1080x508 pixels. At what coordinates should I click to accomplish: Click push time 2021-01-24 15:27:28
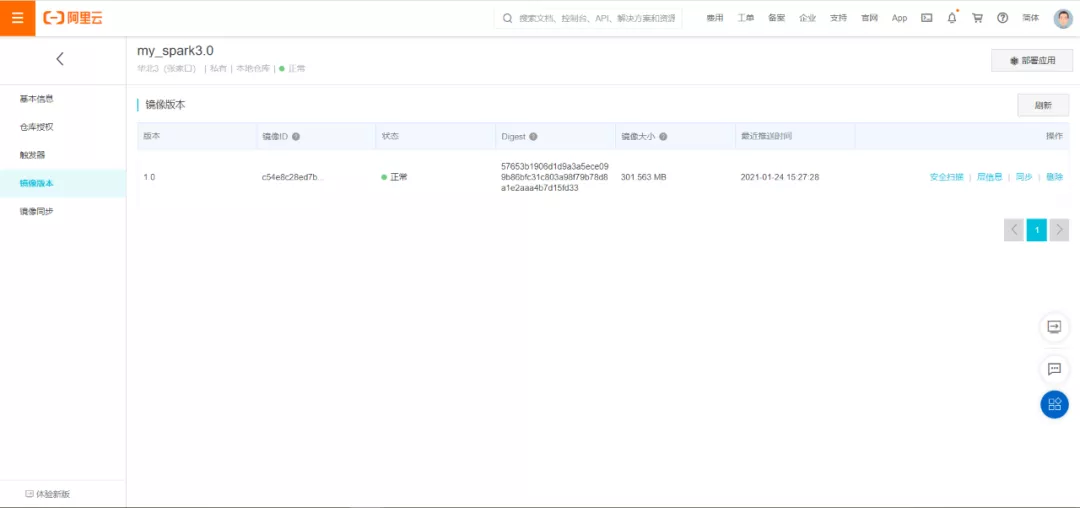[780, 177]
